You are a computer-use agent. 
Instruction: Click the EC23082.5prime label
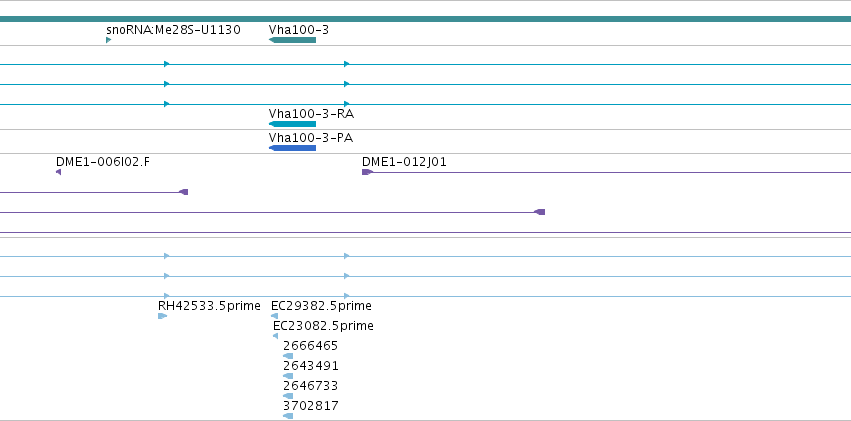click(323, 326)
